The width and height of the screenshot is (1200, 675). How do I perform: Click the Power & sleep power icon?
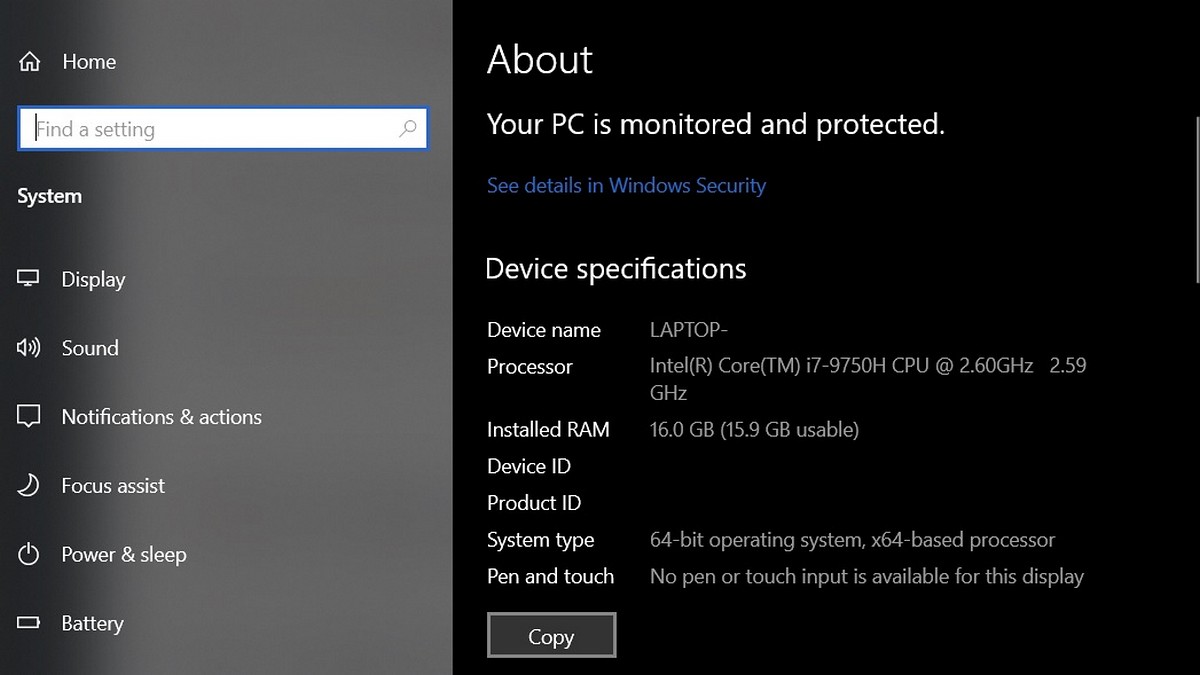point(29,555)
